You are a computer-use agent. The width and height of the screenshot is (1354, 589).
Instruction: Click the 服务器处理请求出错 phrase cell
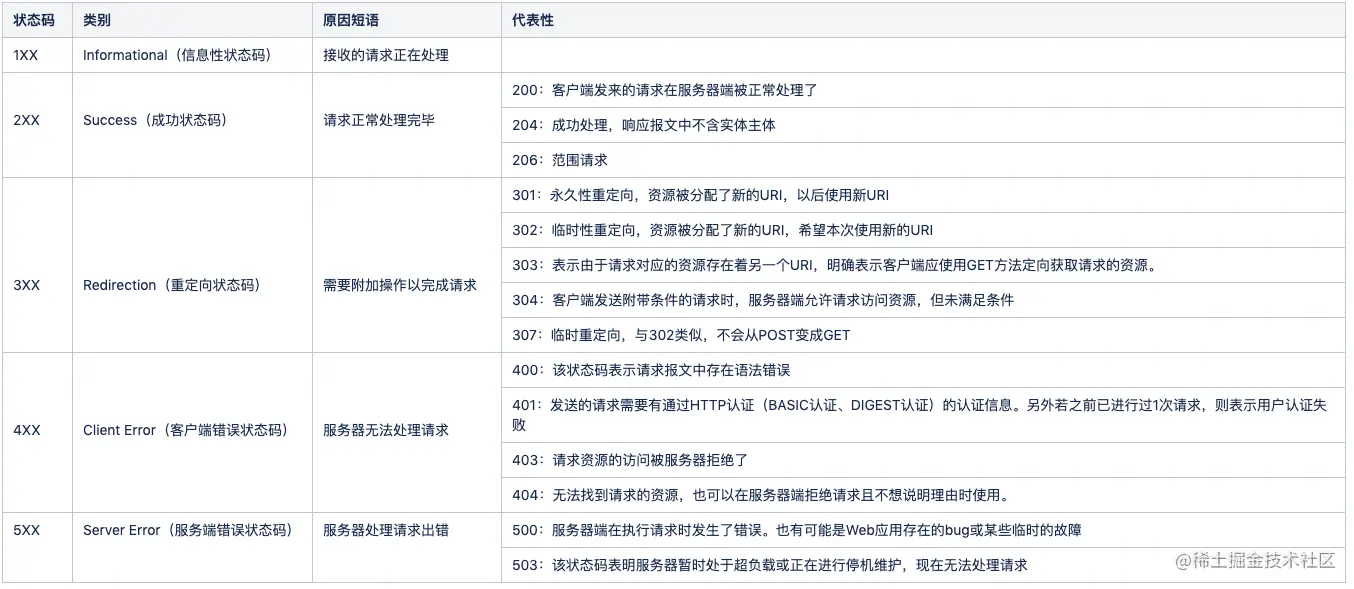(x=407, y=548)
